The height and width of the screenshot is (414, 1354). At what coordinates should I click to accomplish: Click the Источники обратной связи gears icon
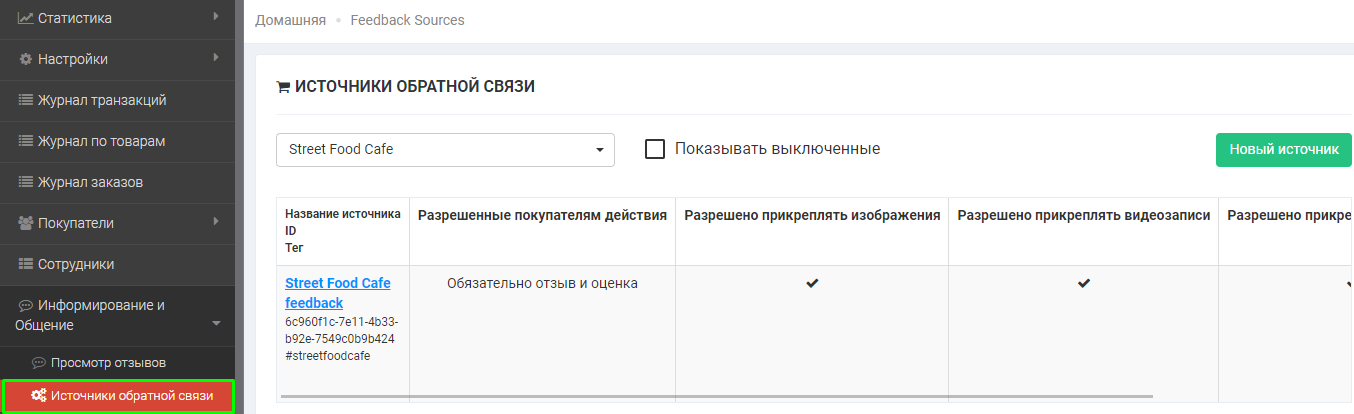(x=38, y=396)
